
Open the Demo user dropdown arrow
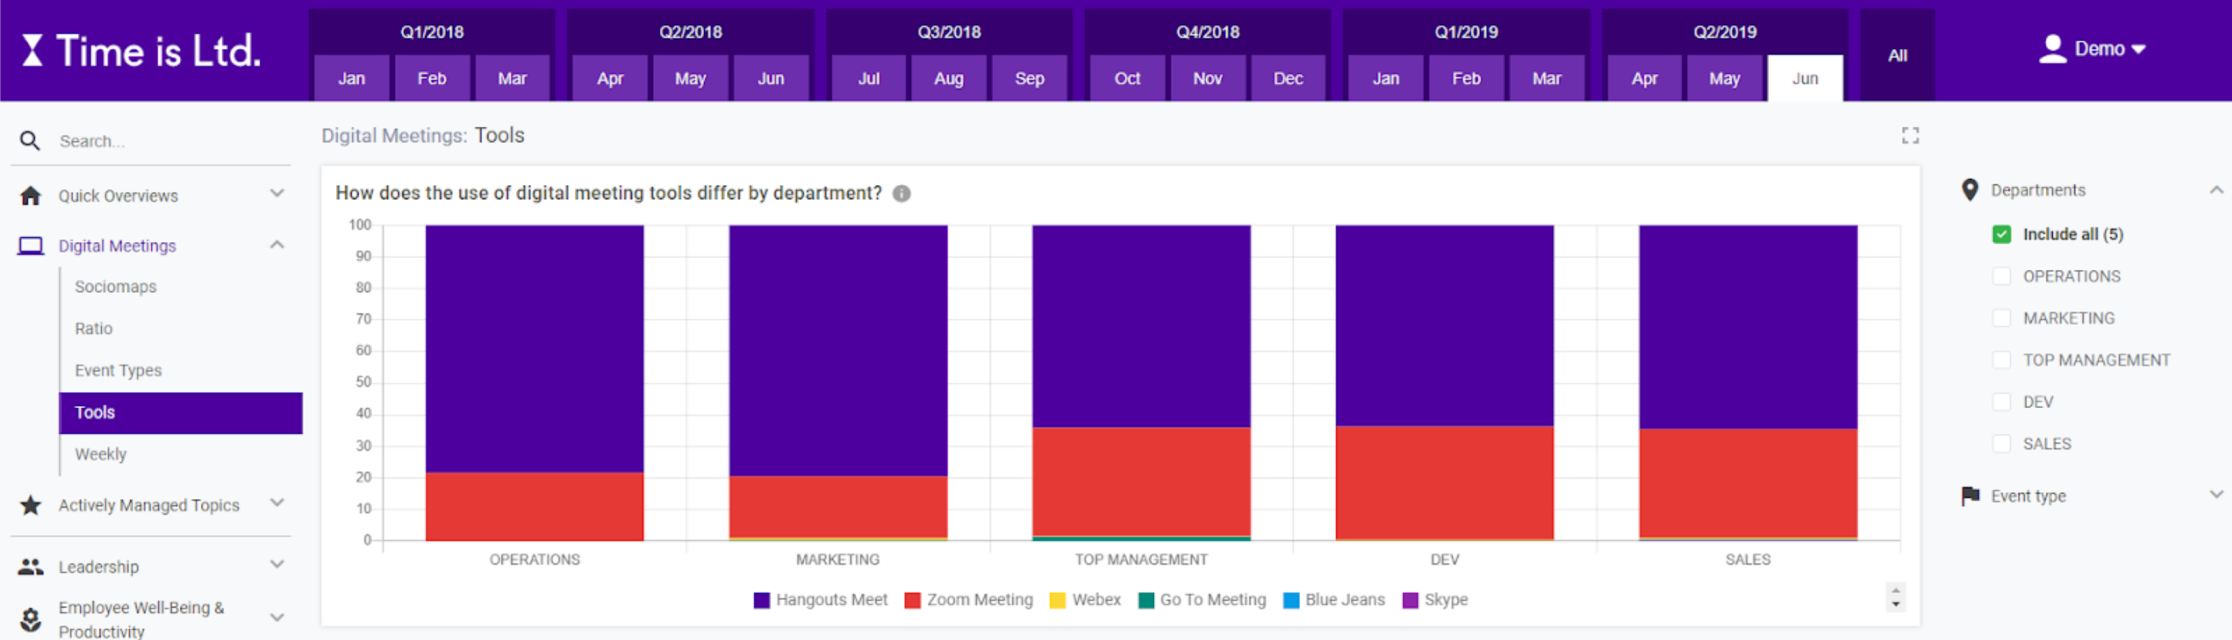coord(2138,49)
